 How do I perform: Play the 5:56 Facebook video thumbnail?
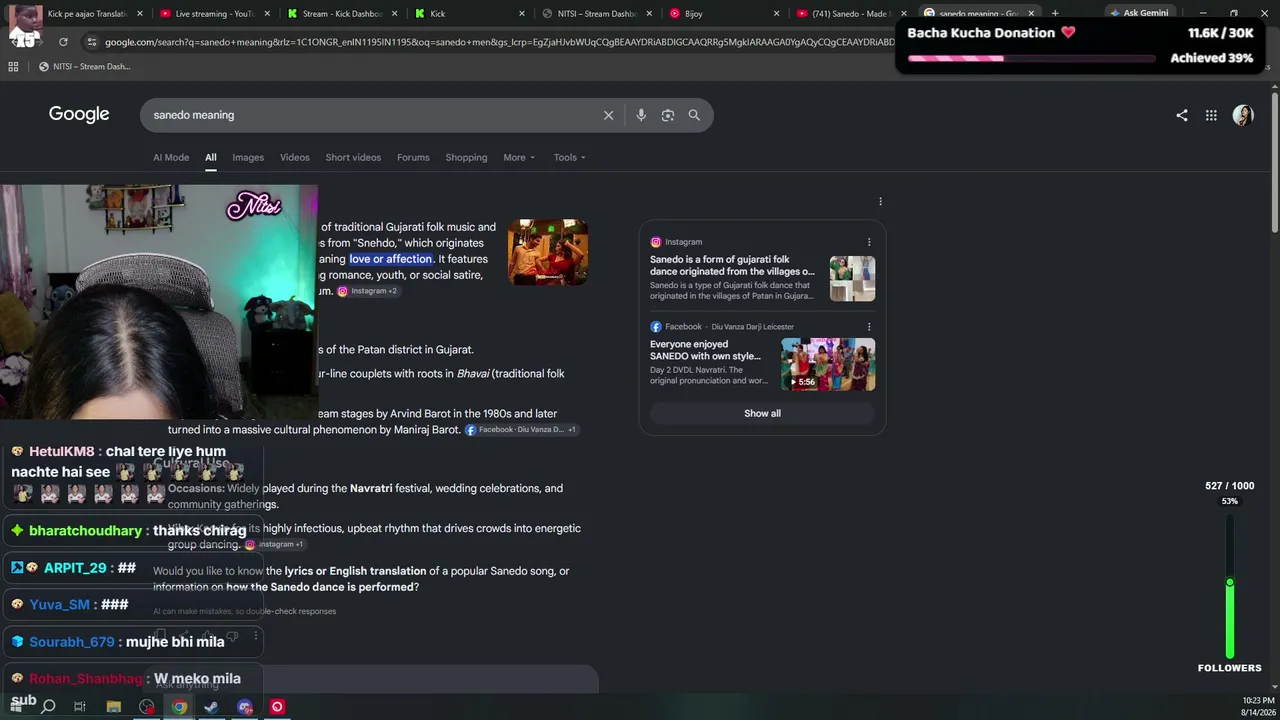[828, 364]
